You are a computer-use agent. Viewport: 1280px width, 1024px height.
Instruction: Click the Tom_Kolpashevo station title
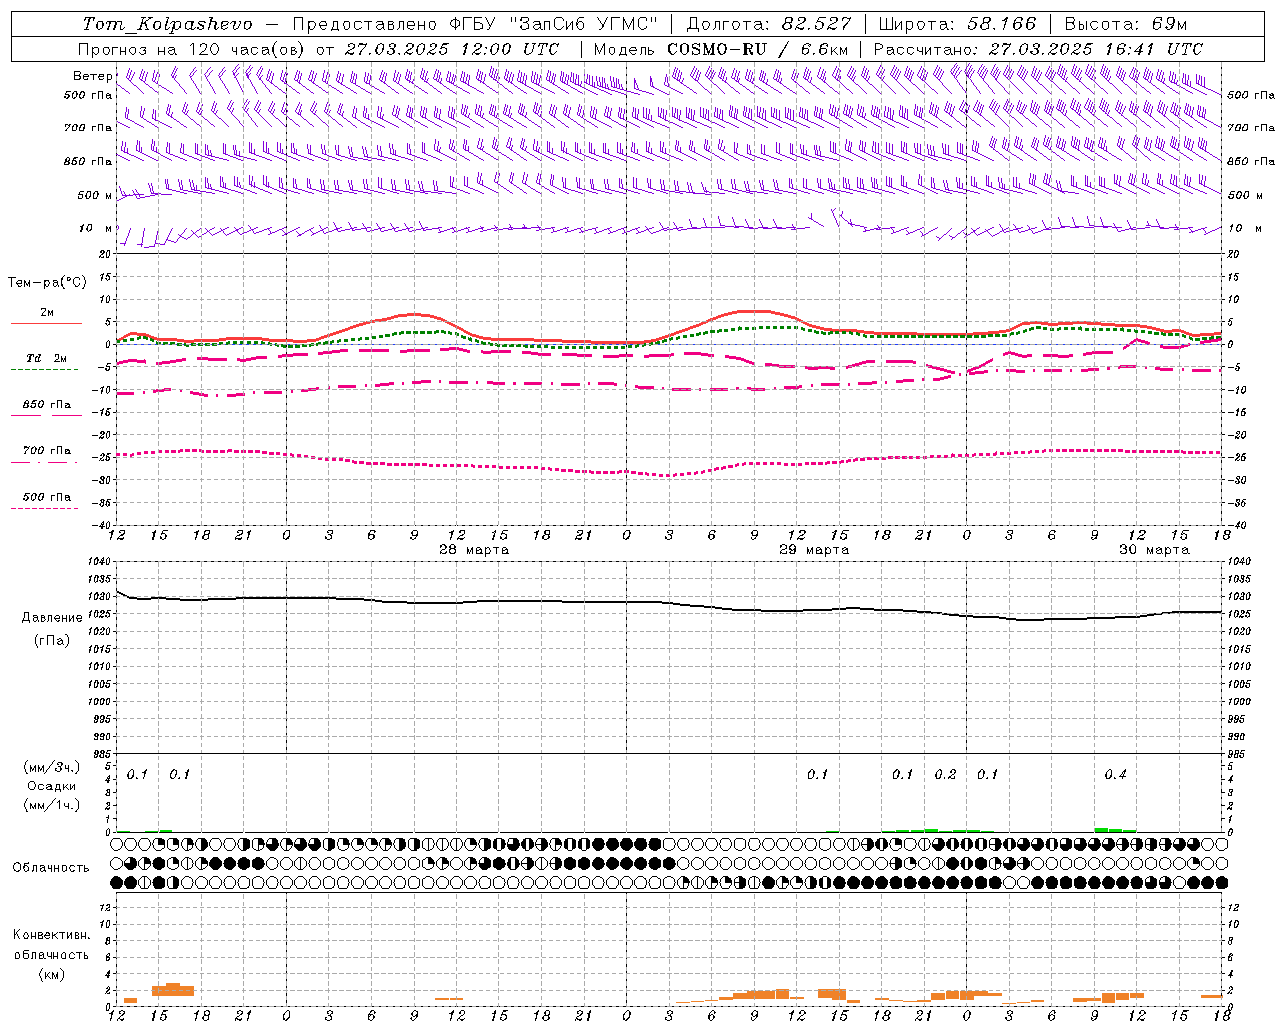[167, 24]
